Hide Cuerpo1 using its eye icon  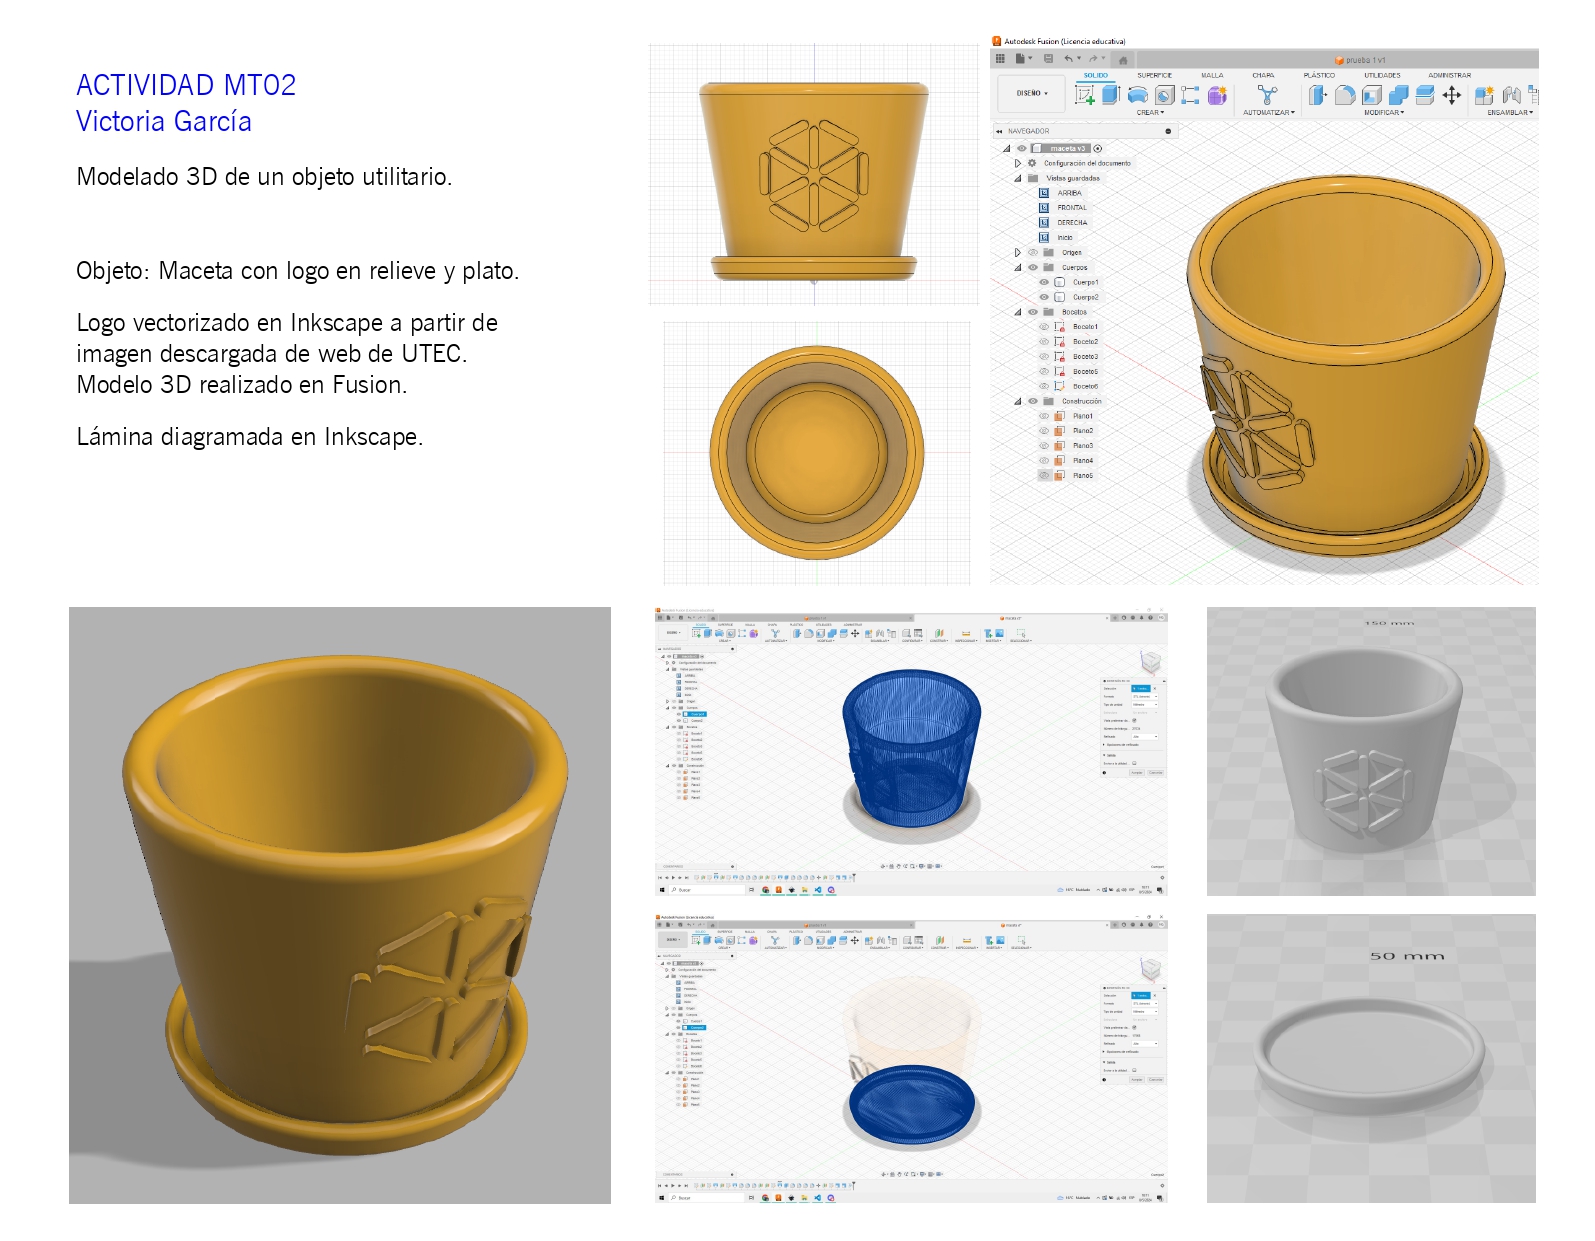pos(1044,282)
